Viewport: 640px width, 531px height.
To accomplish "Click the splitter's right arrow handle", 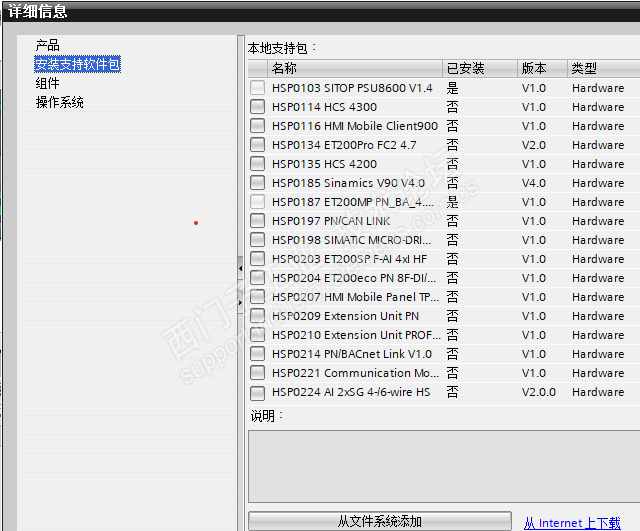I will (x=240, y=302).
